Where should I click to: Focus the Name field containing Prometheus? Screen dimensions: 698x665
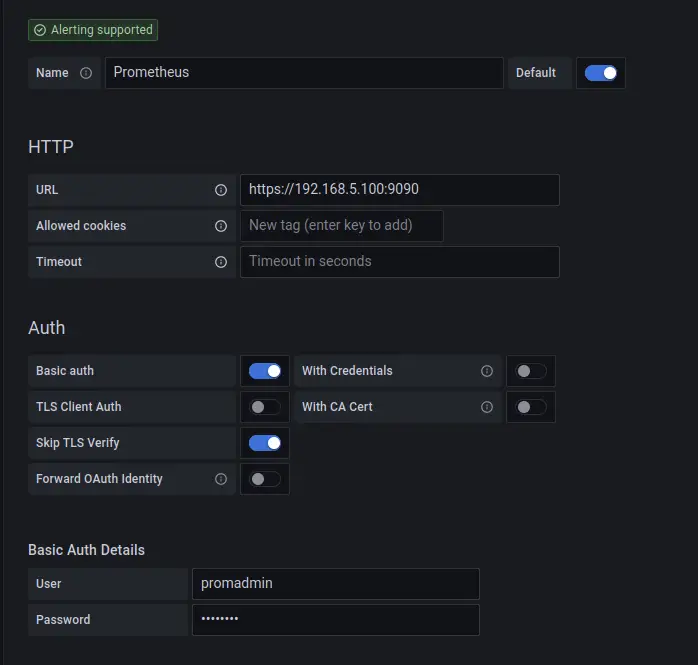pyautogui.click(x=304, y=73)
